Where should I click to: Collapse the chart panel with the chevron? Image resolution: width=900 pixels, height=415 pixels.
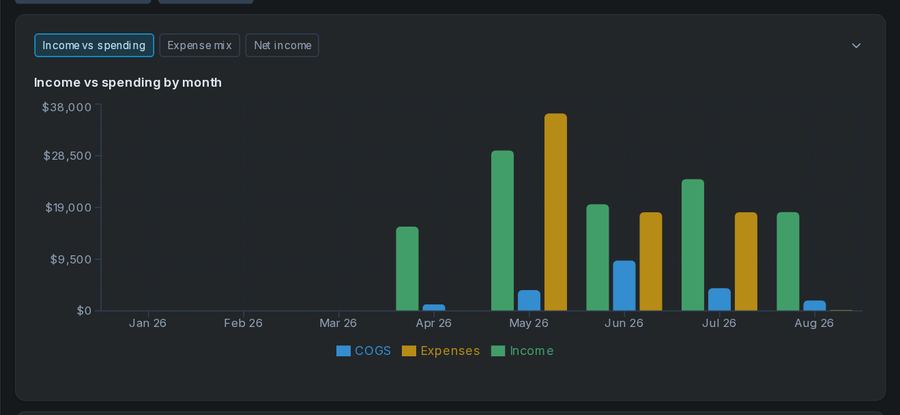click(x=856, y=45)
